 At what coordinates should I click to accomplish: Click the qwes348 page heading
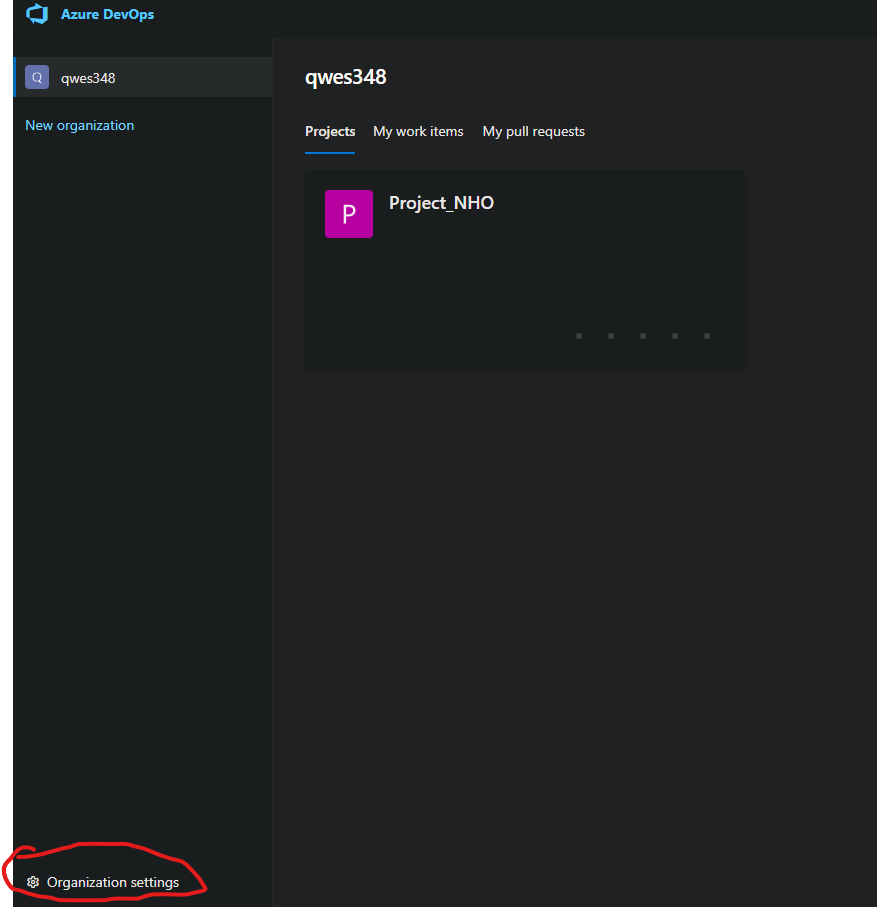(x=346, y=78)
